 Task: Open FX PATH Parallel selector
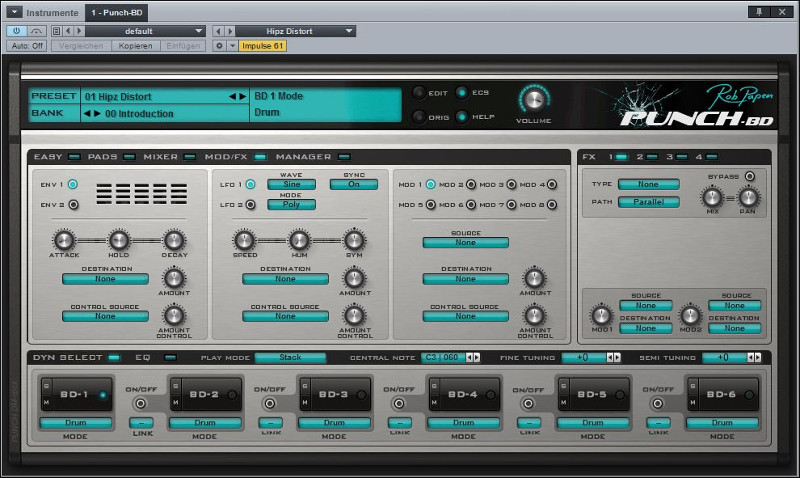pos(648,202)
